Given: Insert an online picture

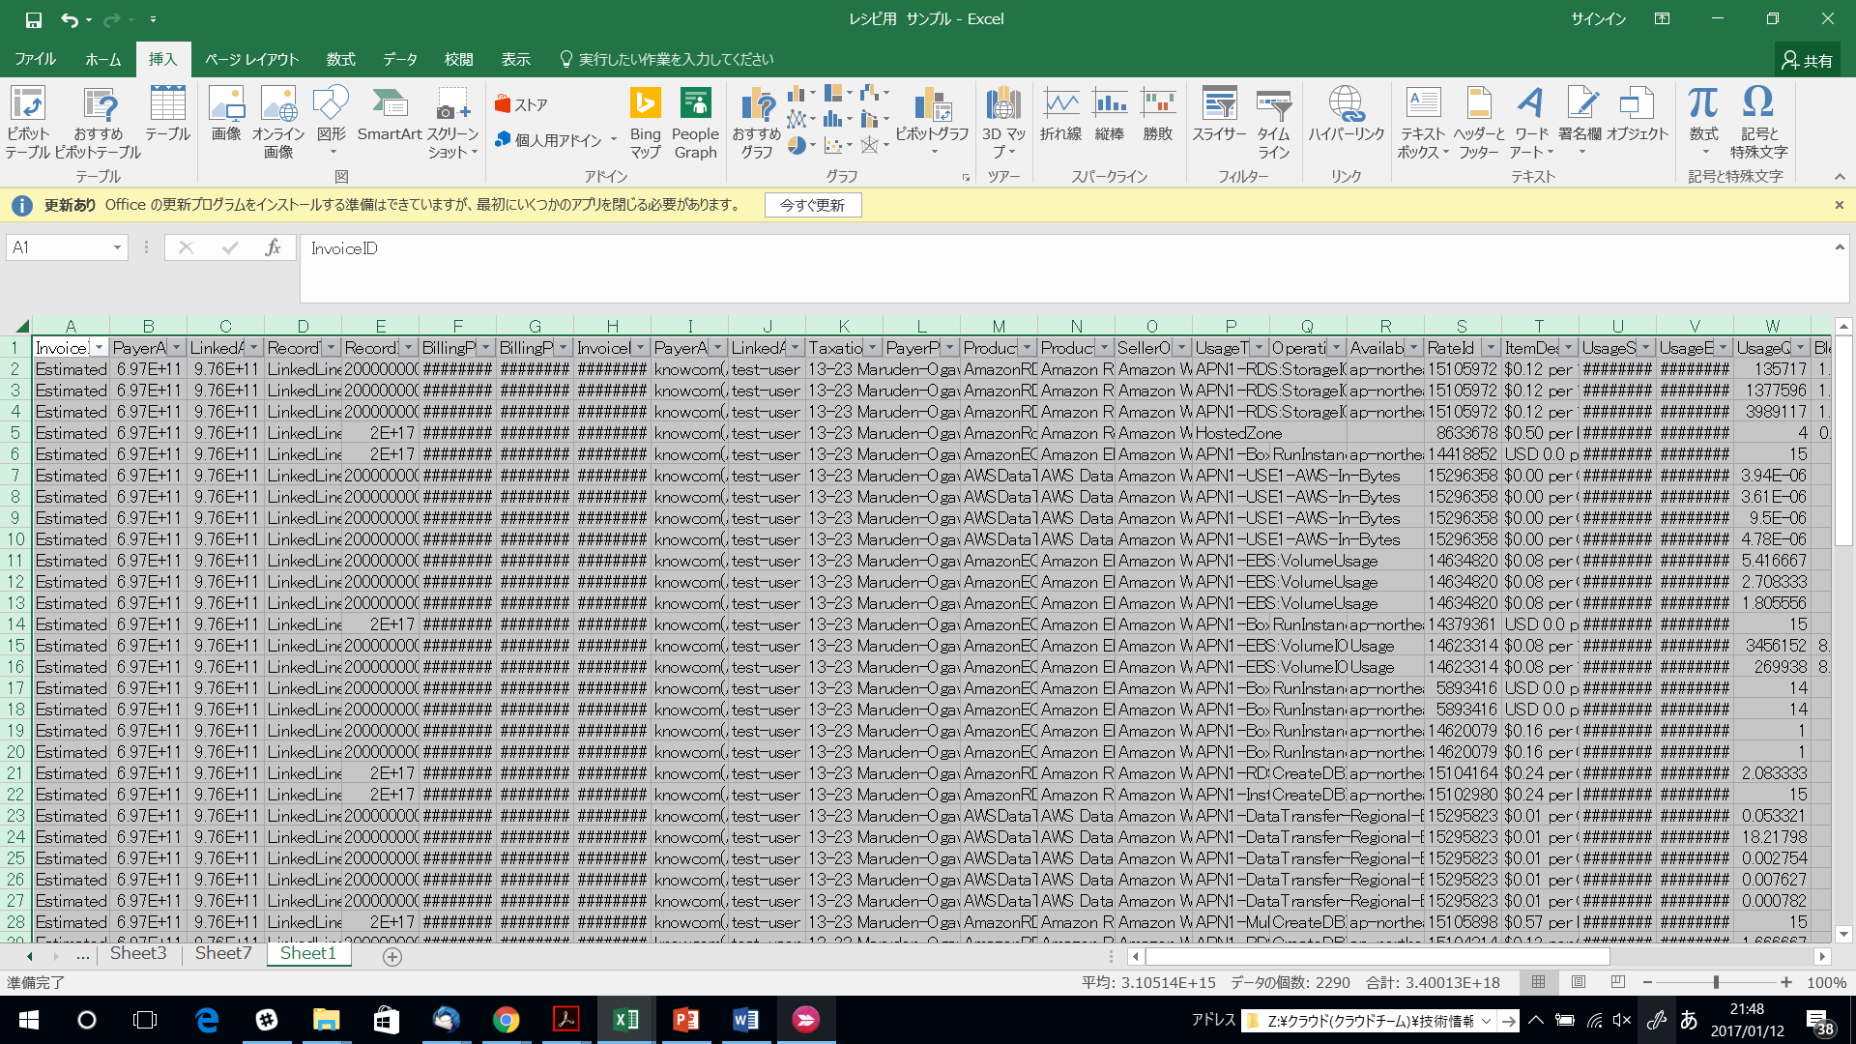Looking at the screenshot, I should click(x=278, y=122).
